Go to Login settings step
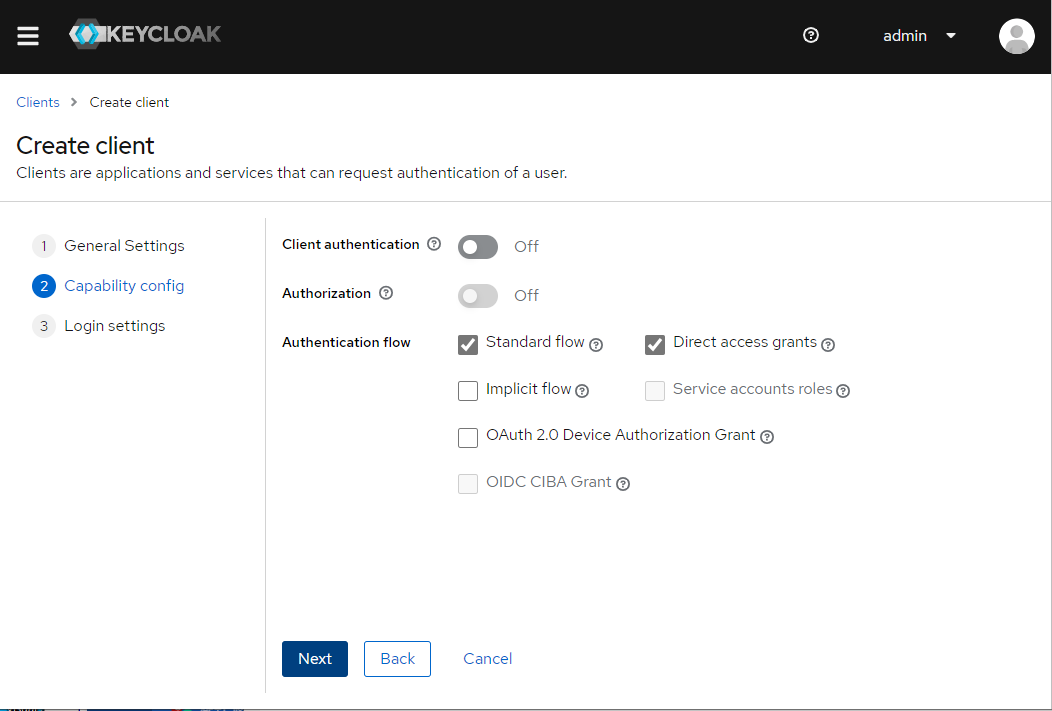The width and height of the screenshot is (1052, 711). (114, 326)
